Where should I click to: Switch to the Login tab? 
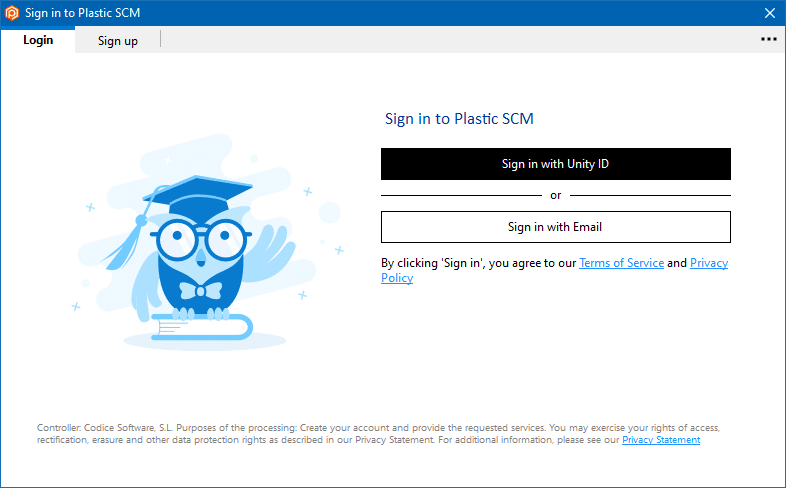(38, 40)
